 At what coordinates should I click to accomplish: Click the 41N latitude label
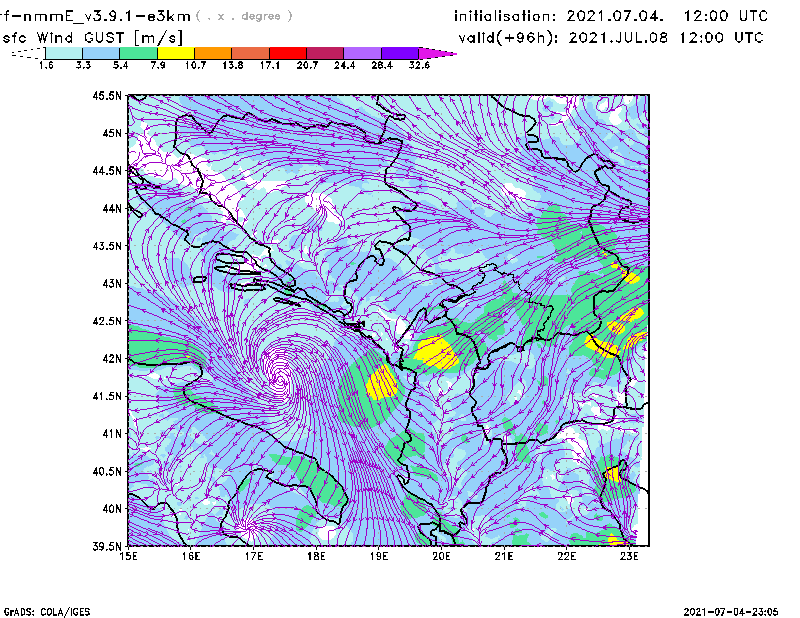click(x=112, y=434)
